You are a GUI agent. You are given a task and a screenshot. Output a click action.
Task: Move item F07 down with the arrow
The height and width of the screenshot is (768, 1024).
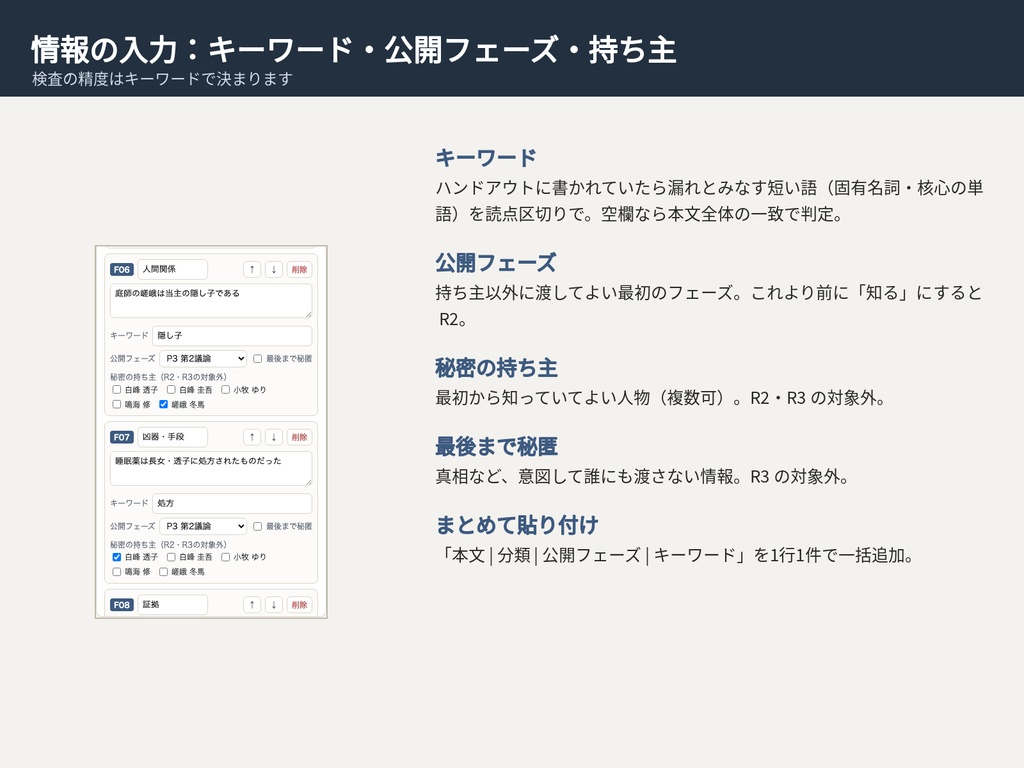(274, 437)
